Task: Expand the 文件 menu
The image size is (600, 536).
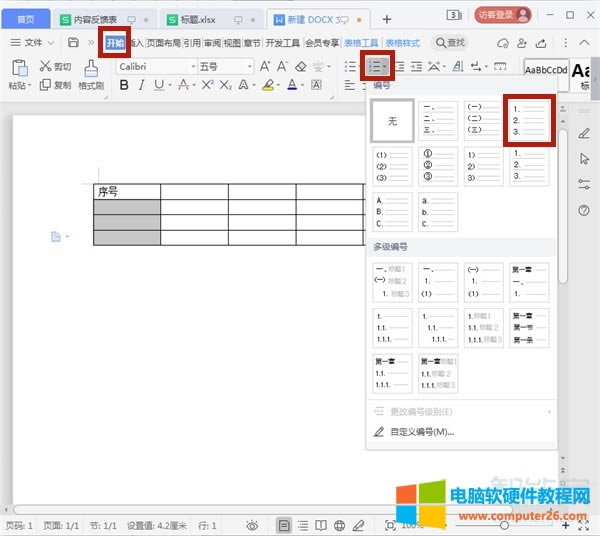Action: pyautogui.click(x=33, y=43)
